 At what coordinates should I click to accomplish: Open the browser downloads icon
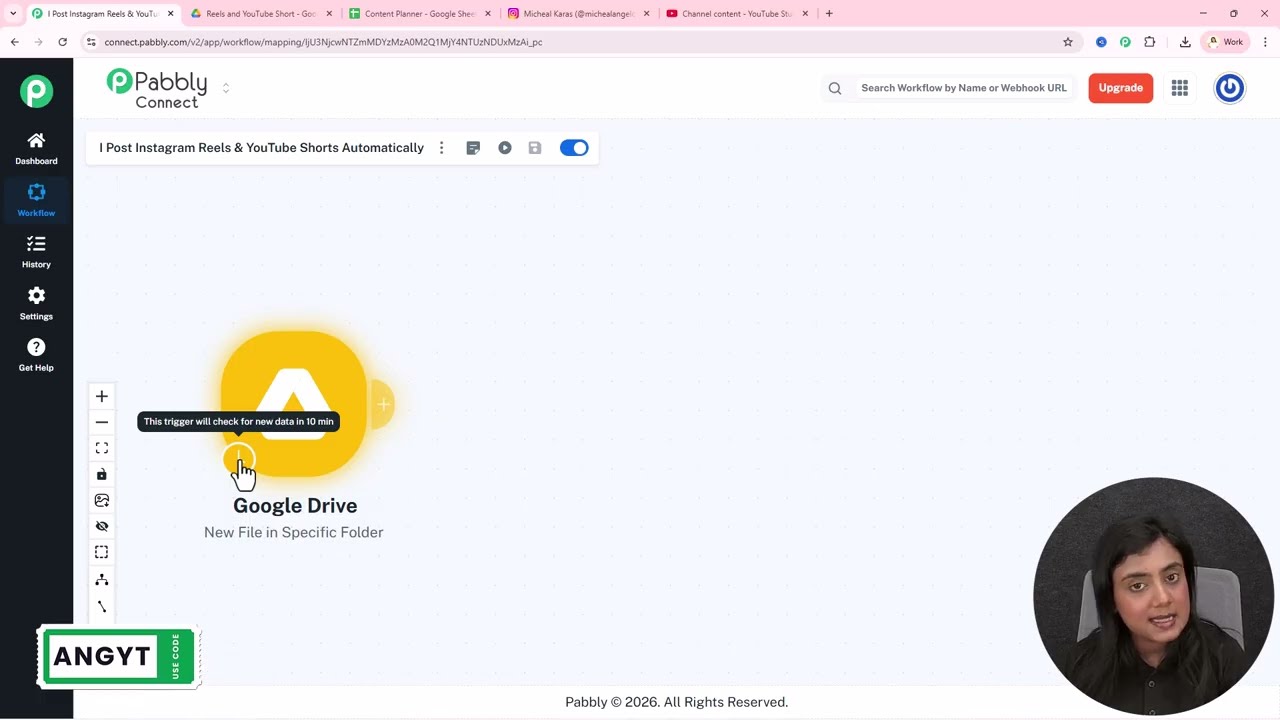click(1185, 42)
